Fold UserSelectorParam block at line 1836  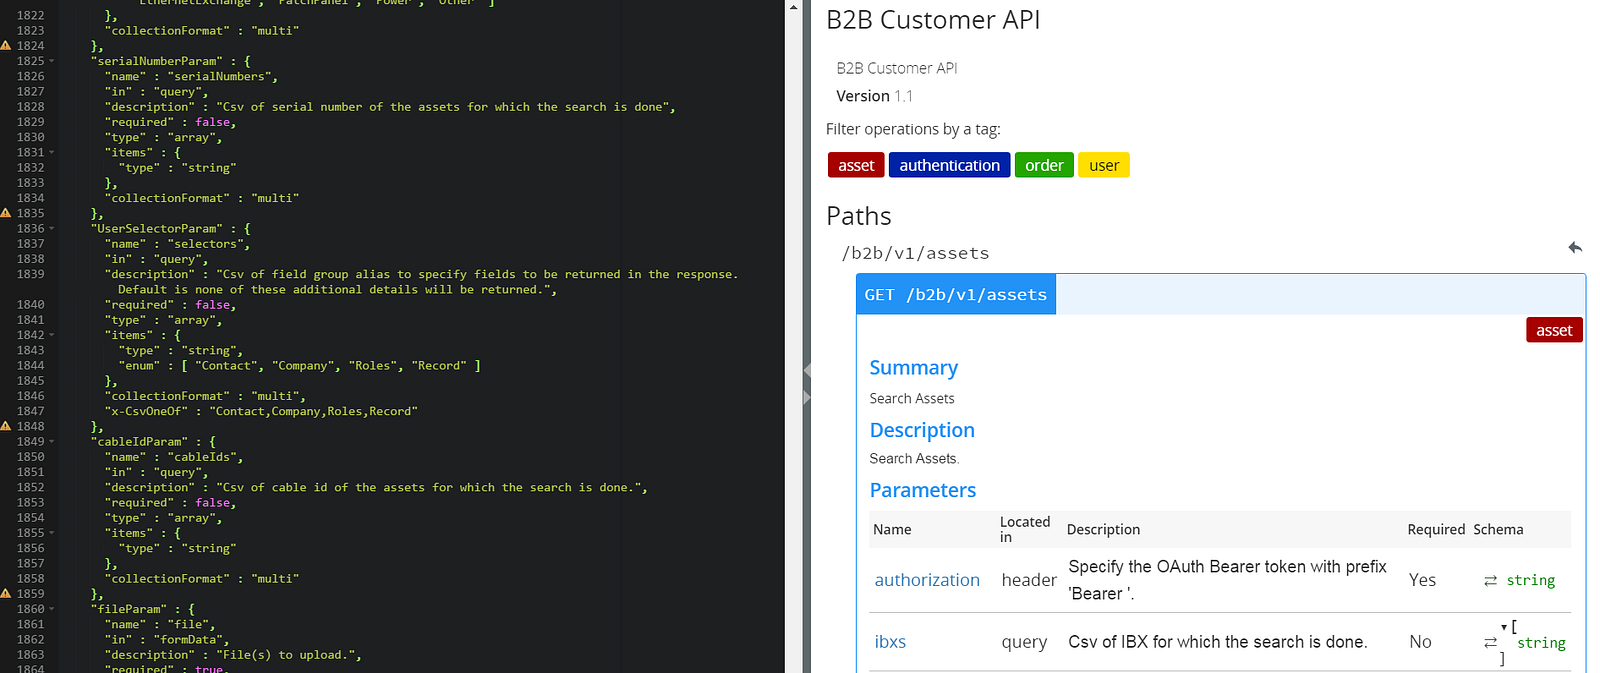tap(52, 228)
